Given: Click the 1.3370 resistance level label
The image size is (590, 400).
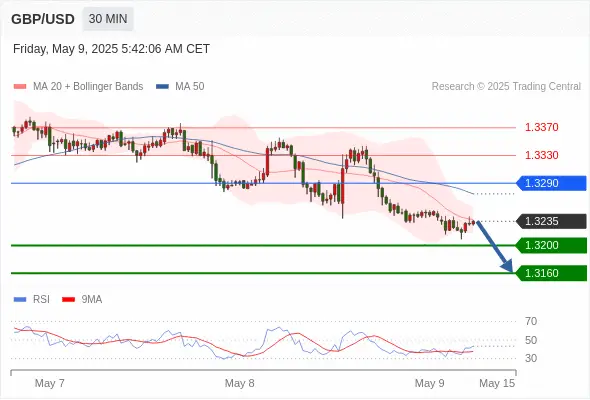Looking at the screenshot, I should coord(541,127).
